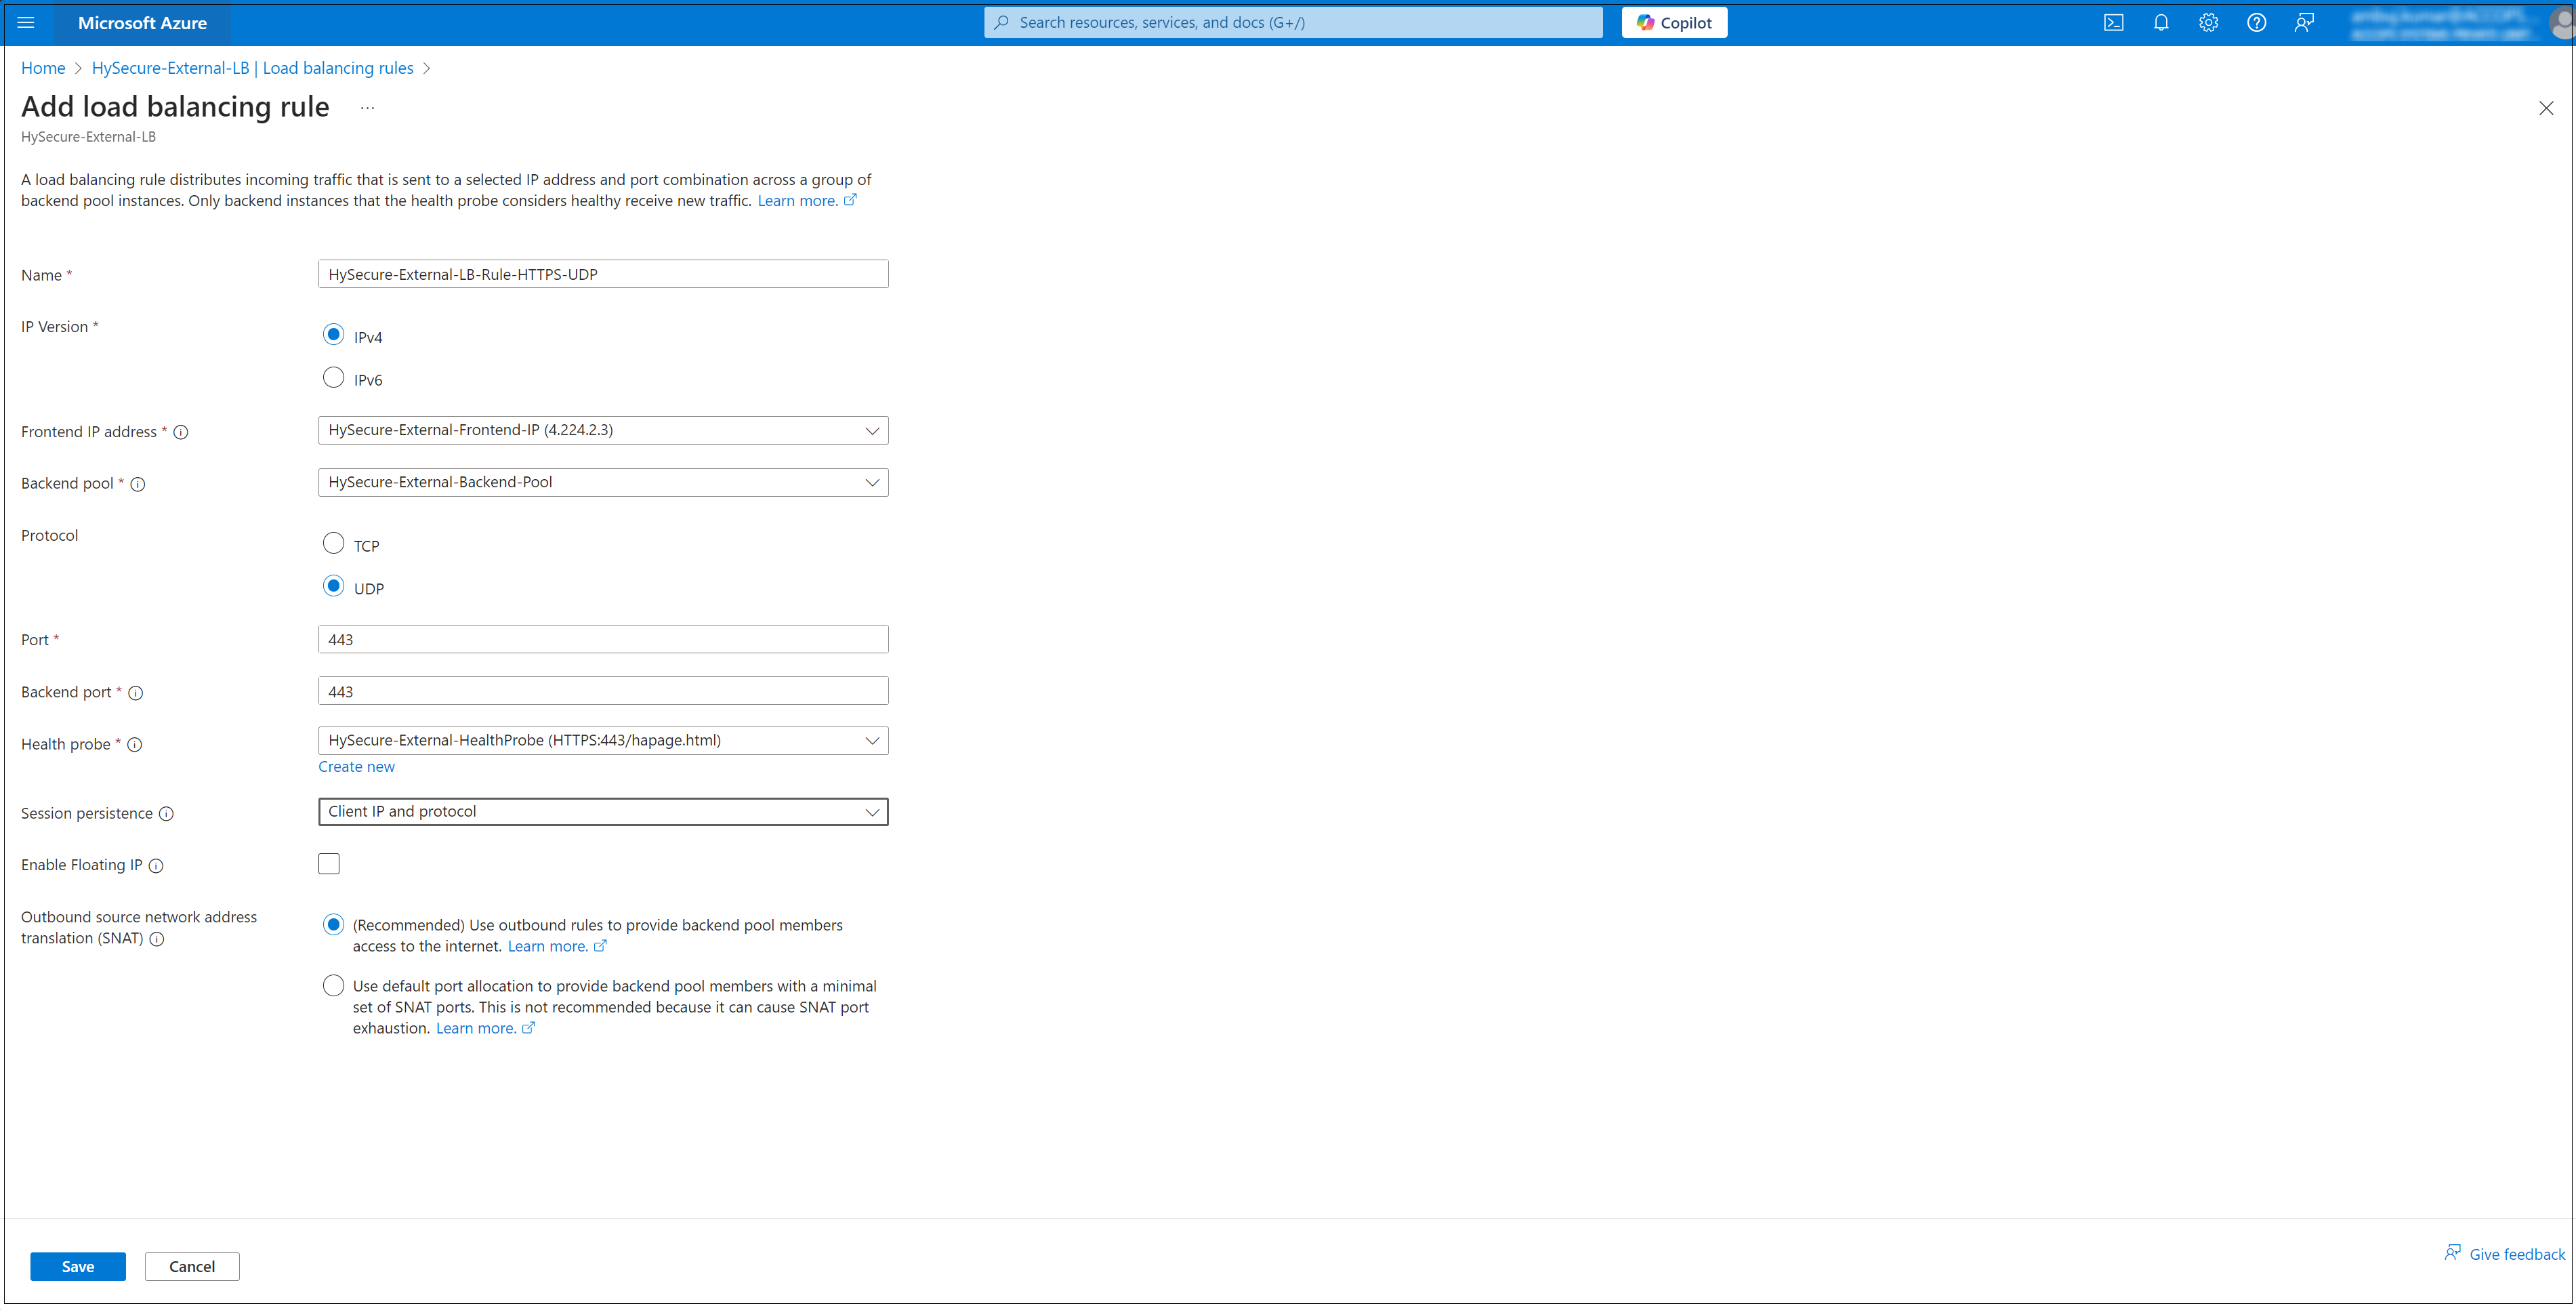Click the Save button
Image resolution: width=2576 pixels, height=1310 pixels.
tap(78, 1267)
